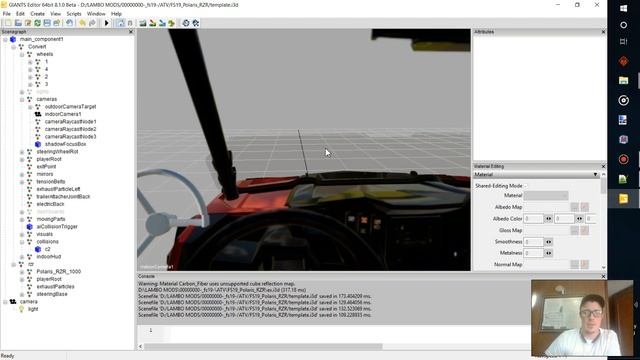The image size is (640, 360).
Task: Click the Normal Map browse button
Action: pyautogui.click(x=574, y=264)
